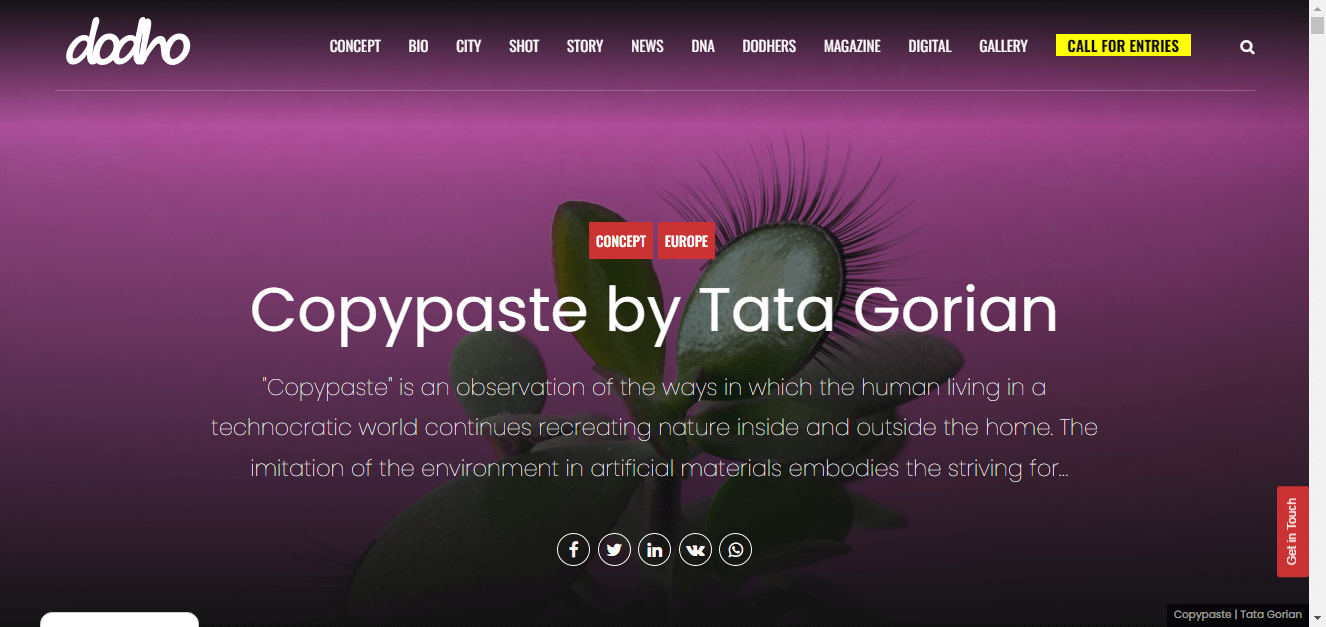Open the DNA menu item

[703, 46]
